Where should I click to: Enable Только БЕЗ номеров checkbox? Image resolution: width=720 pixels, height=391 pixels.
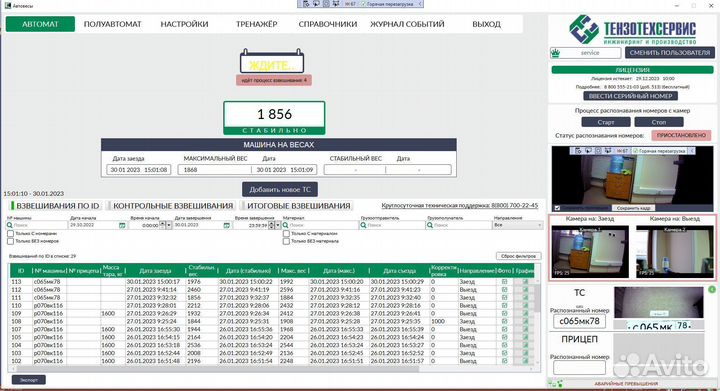point(10,241)
